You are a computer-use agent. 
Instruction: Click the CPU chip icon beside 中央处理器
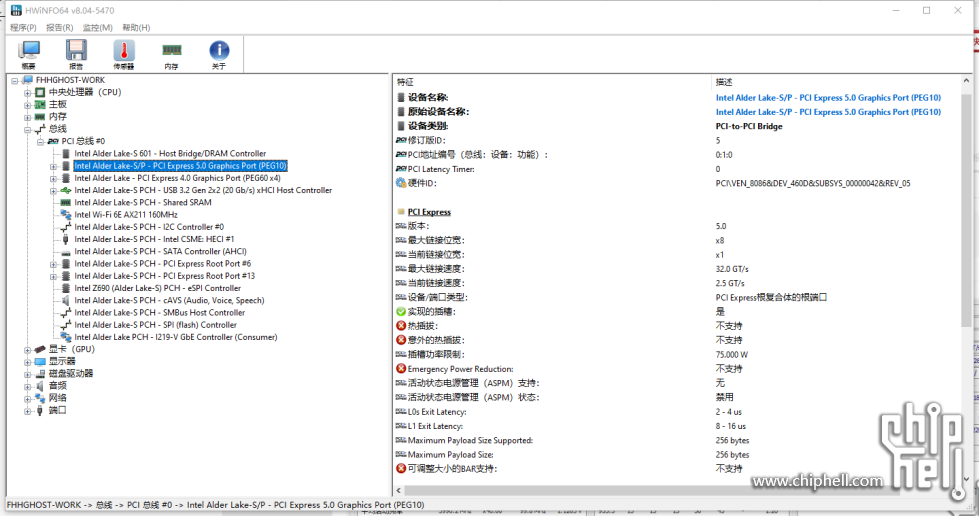click(x=40, y=92)
